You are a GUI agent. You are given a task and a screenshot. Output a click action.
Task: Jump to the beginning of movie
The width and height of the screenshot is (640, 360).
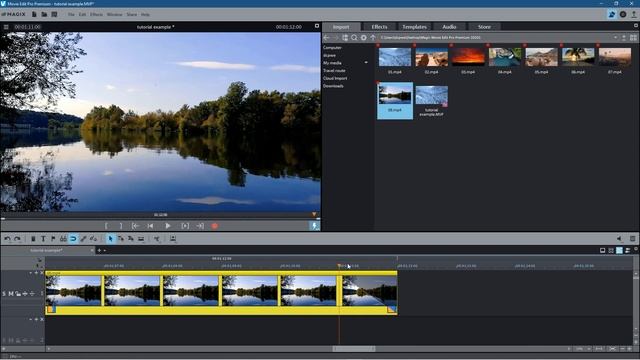[x=151, y=226]
